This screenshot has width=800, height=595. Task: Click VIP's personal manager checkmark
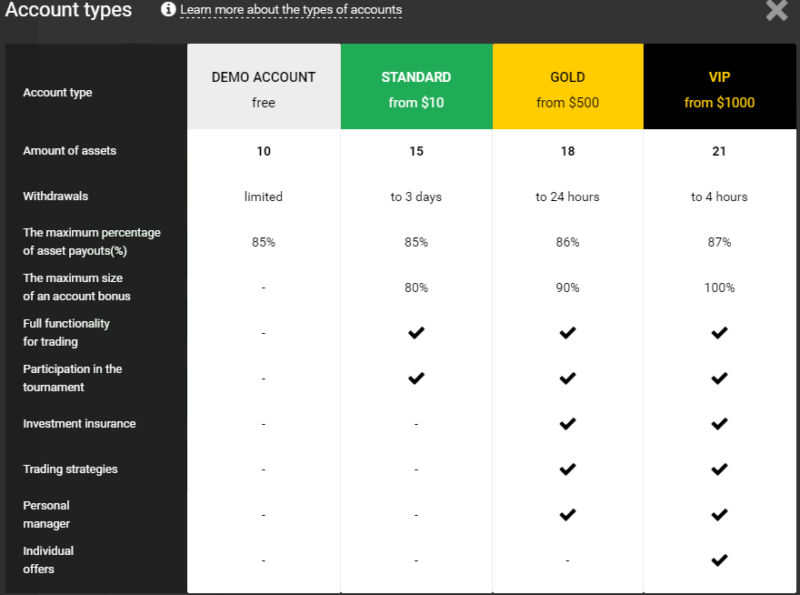719,514
